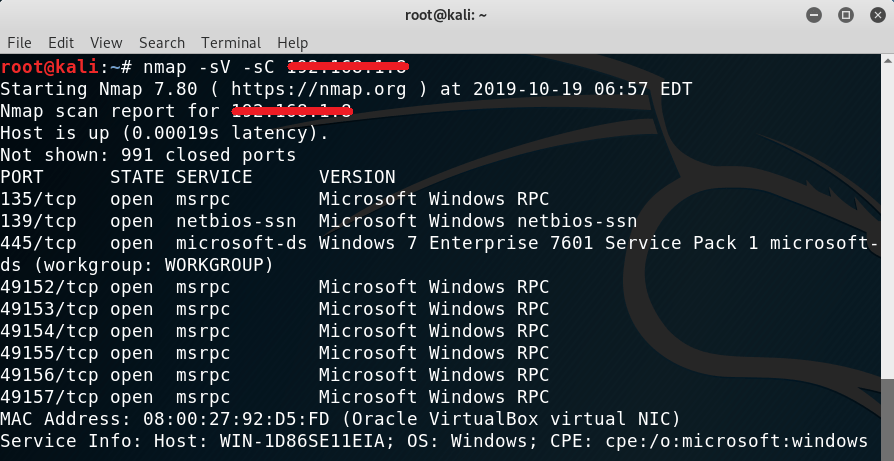Open the Help menu

[x=292, y=43]
